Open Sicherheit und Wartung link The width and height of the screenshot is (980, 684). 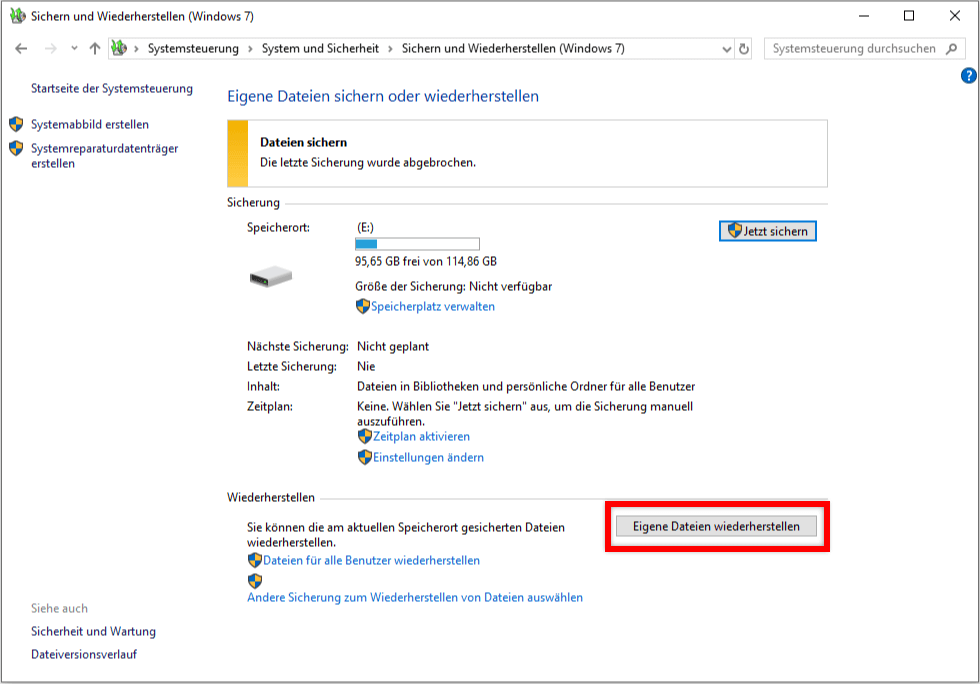pyautogui.click(x=93, y=631)
